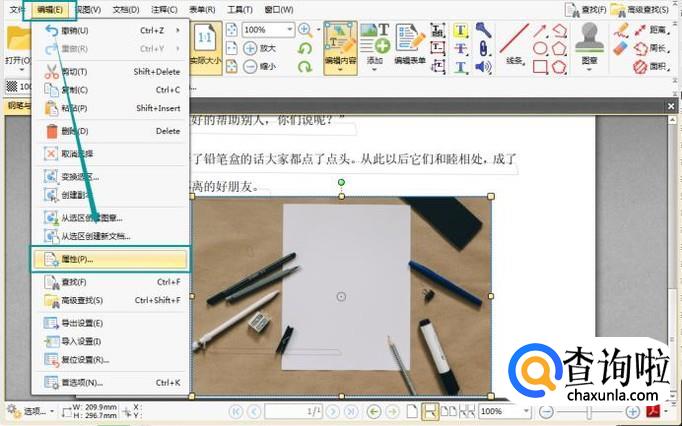Click 查找(F) button at top right
The width and height of the screenshot is (682, 426).
(x=585, y=10)
